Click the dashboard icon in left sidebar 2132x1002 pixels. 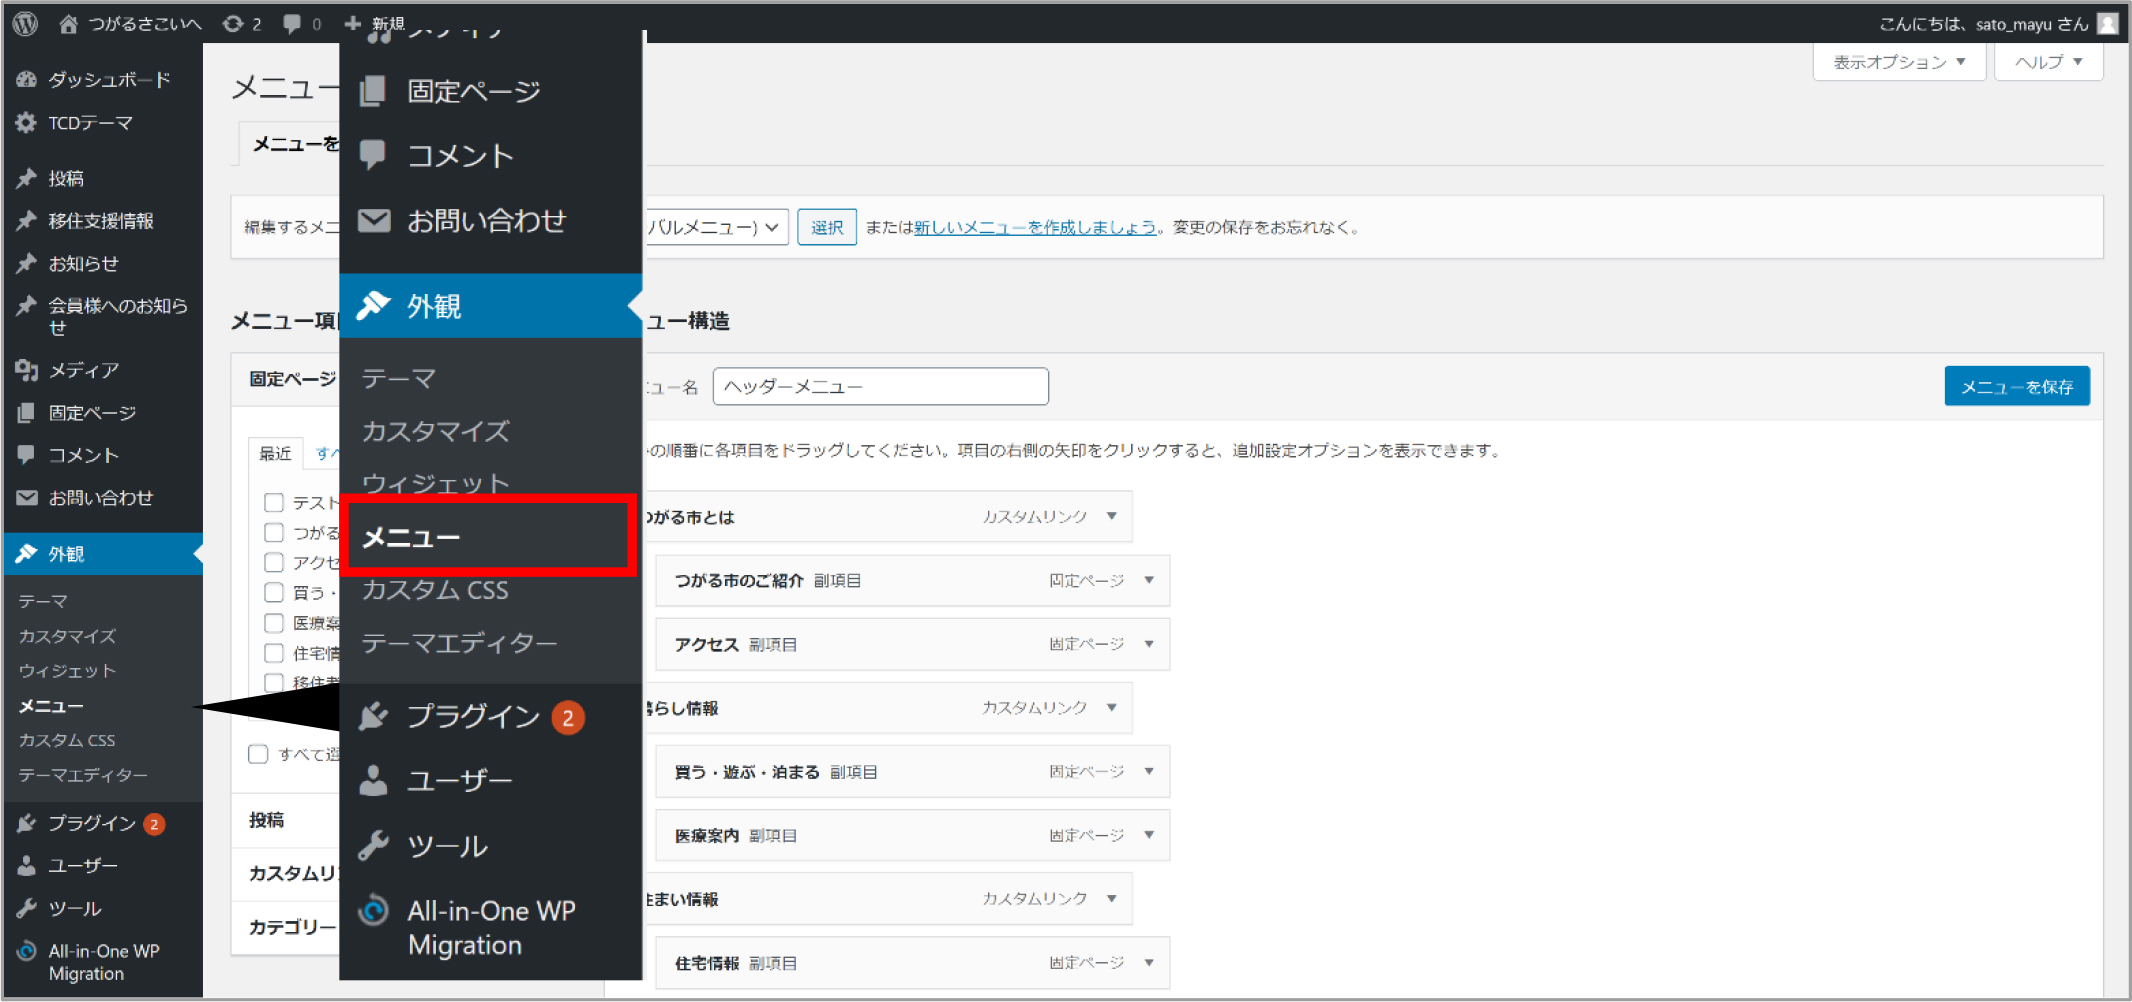[x=27, y=80]
